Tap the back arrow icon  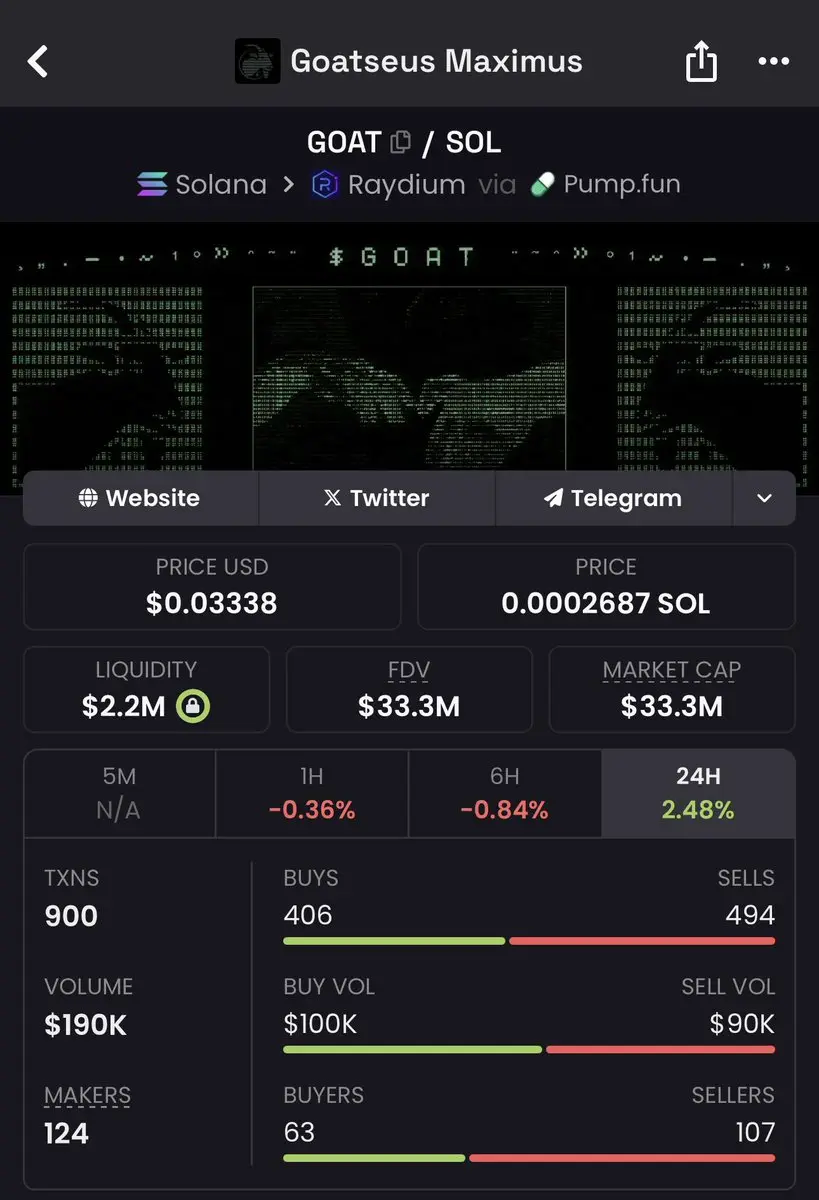click(38, 61)
